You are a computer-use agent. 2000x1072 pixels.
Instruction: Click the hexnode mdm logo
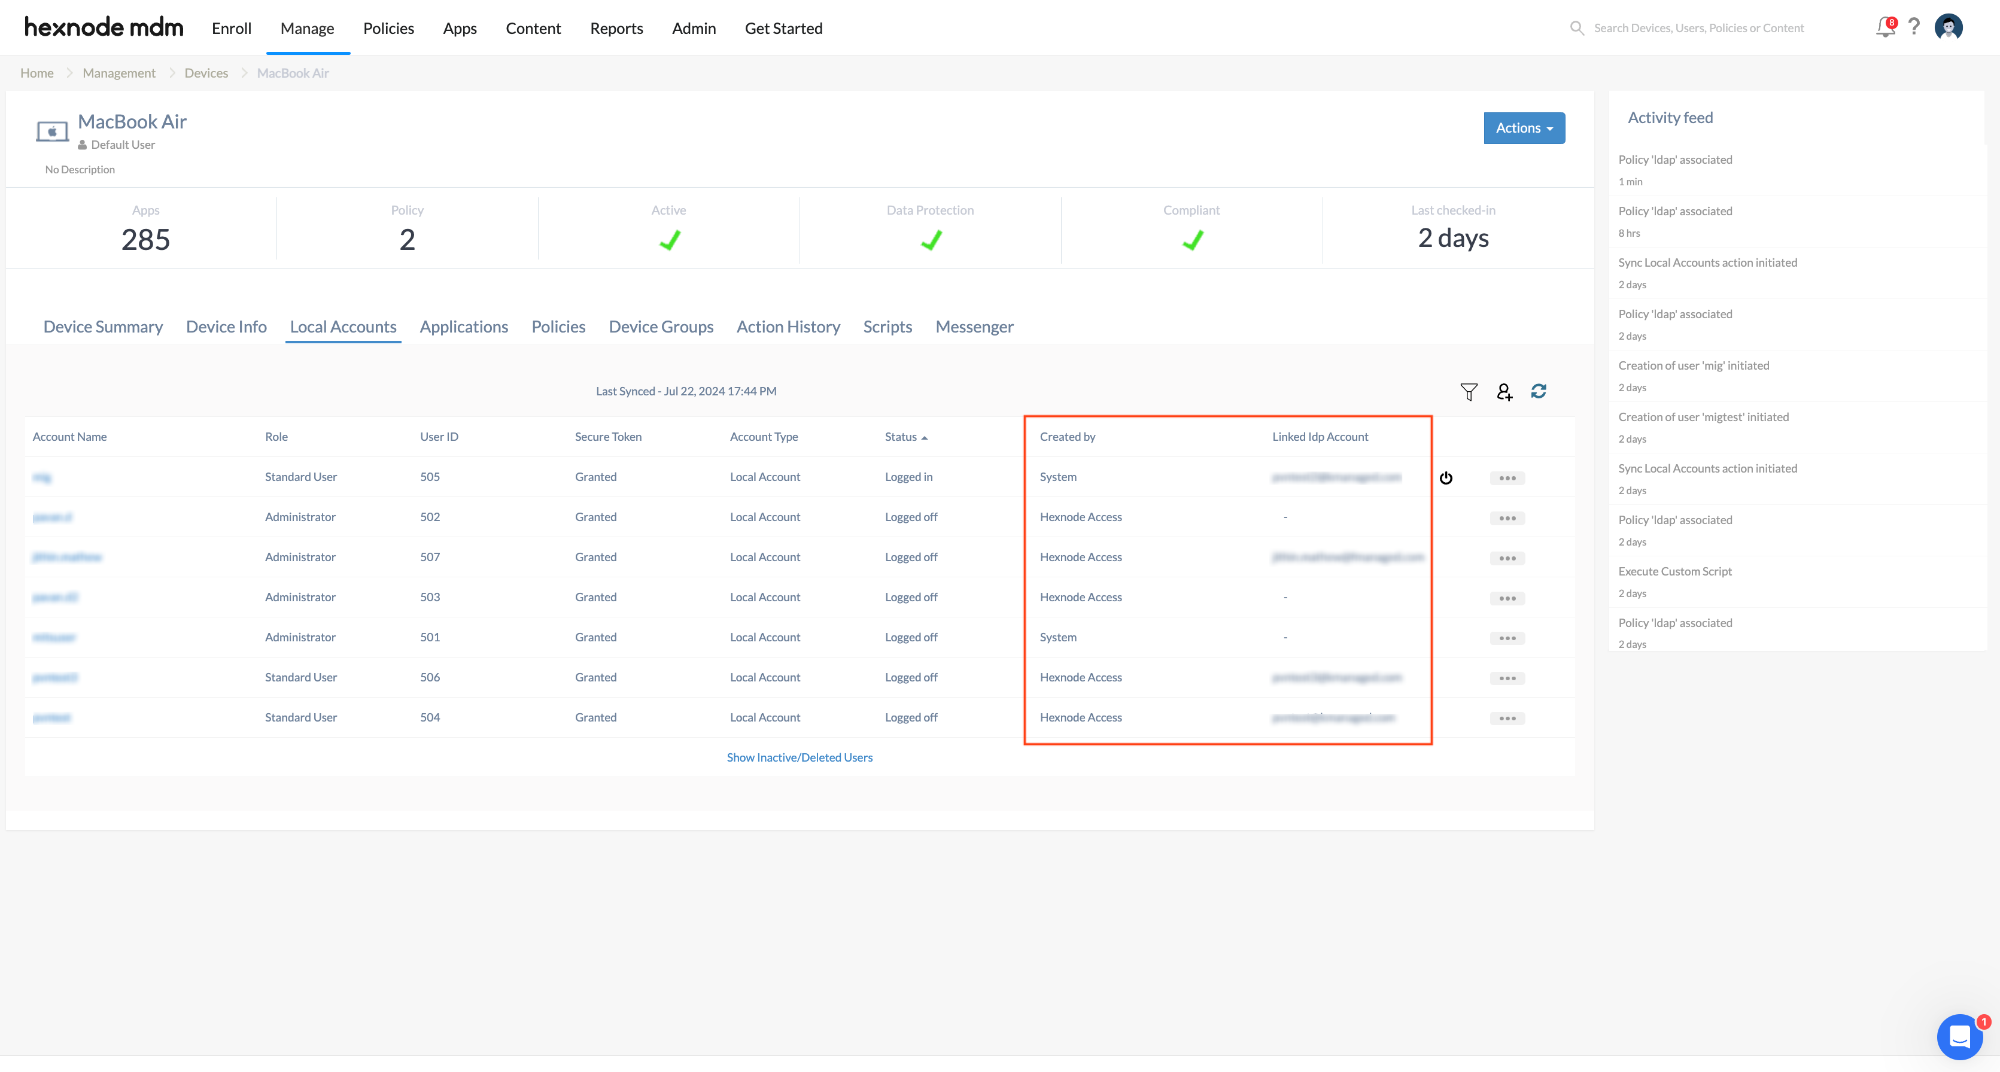[103, 27]
